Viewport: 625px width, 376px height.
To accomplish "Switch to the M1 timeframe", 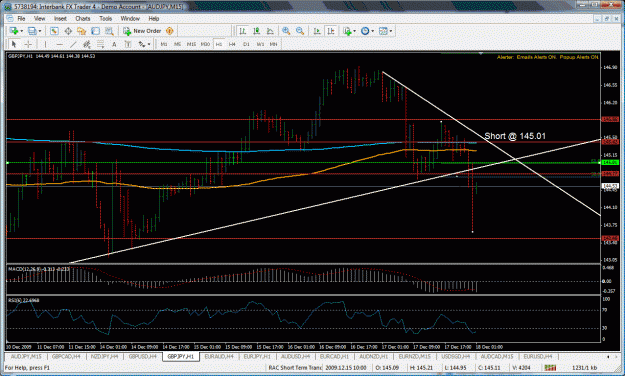I will [164, 44].
